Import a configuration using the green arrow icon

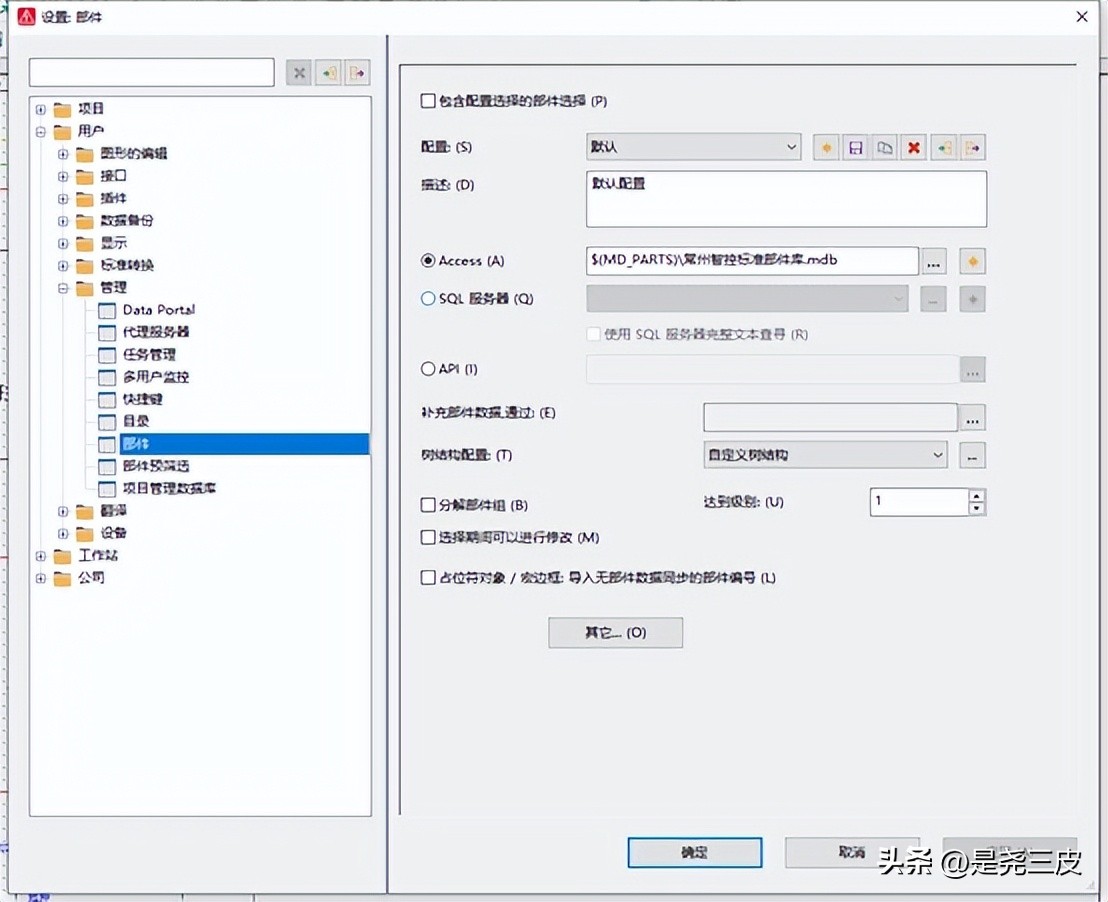(944, 148)
